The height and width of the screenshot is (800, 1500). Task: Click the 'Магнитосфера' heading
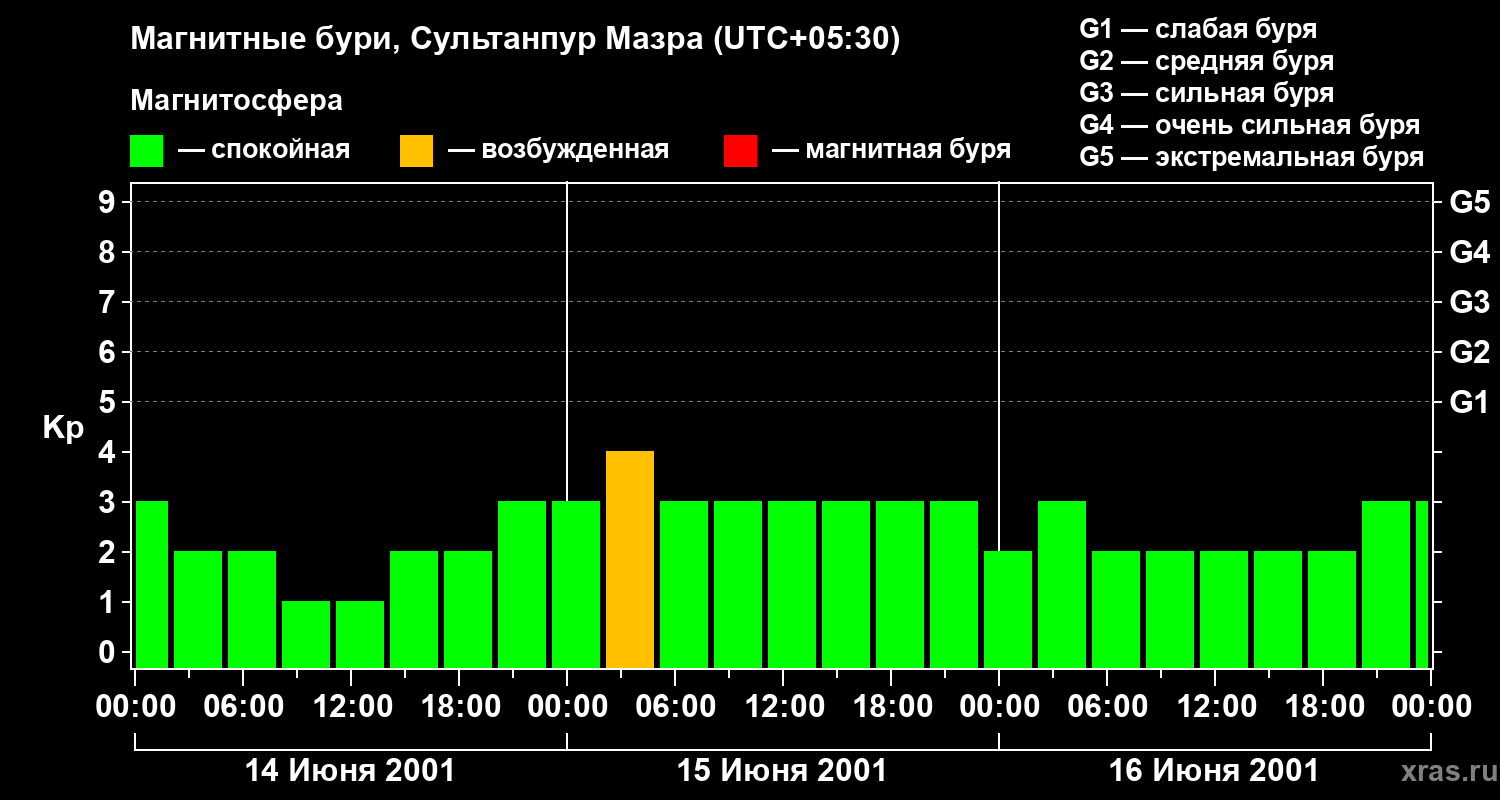pyautogui.click(x=237, y=101)
